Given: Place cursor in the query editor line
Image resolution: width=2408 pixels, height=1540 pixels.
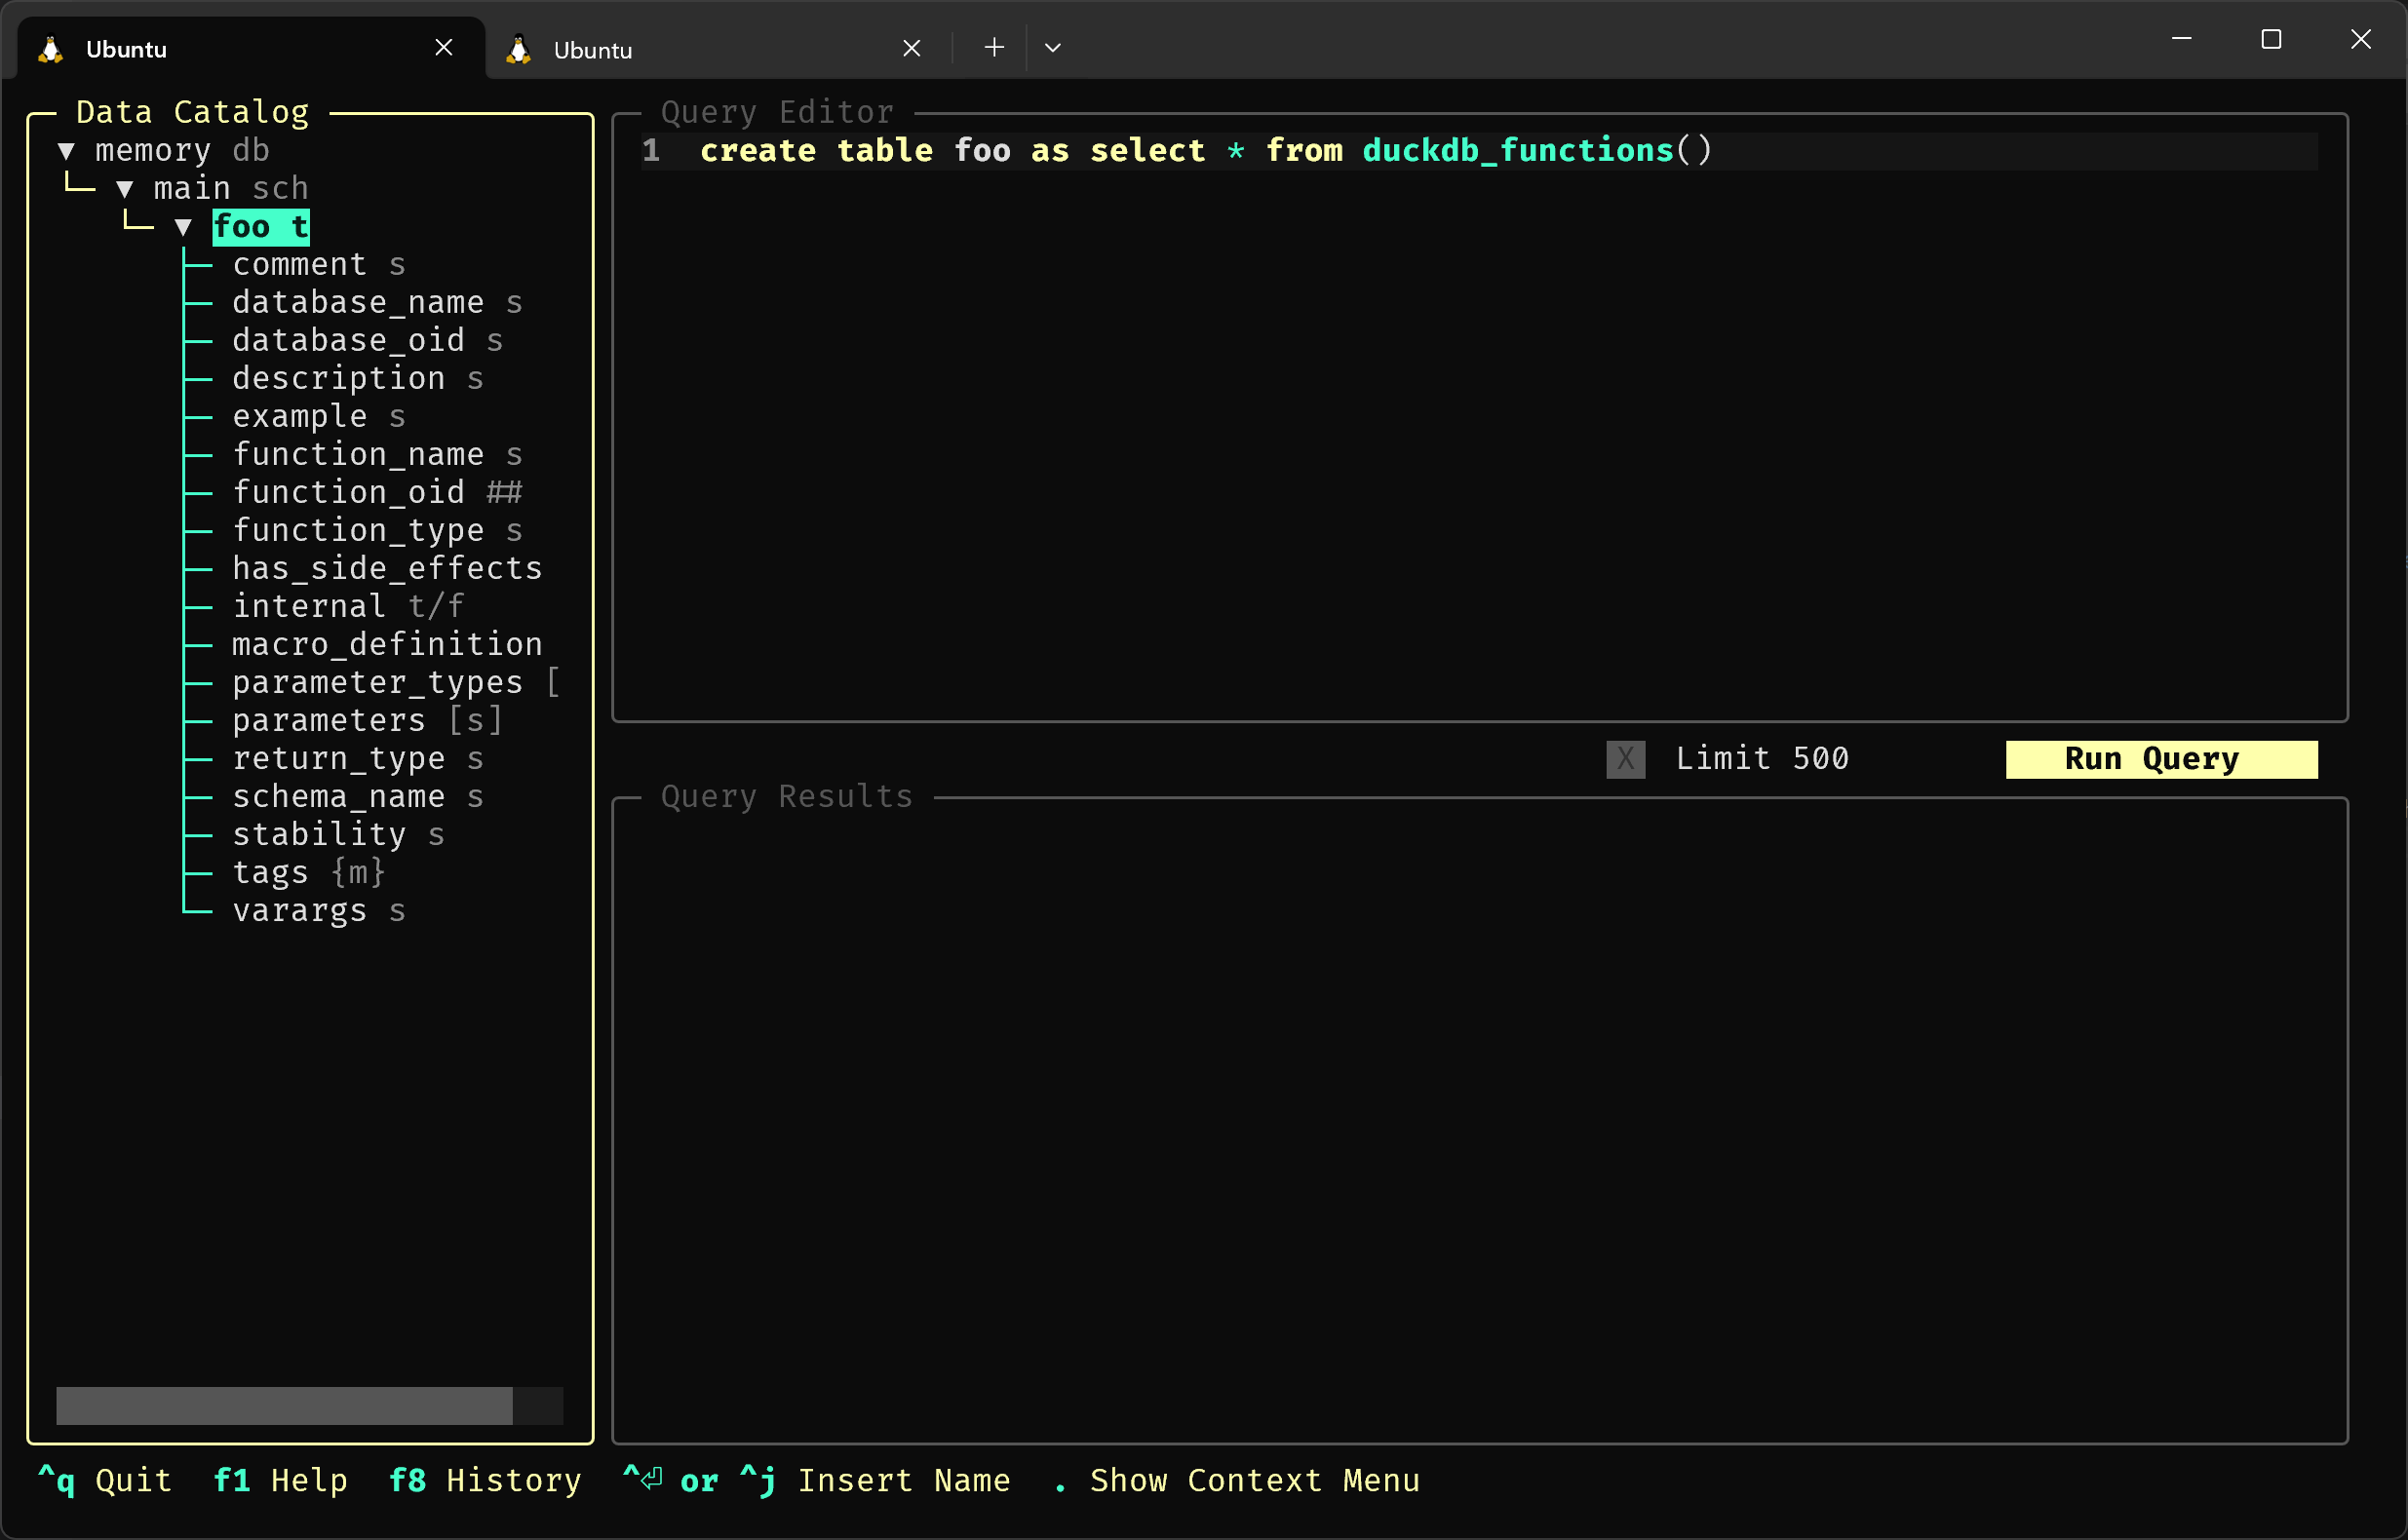Looking at the screenshot, I should click(1200, 150).
